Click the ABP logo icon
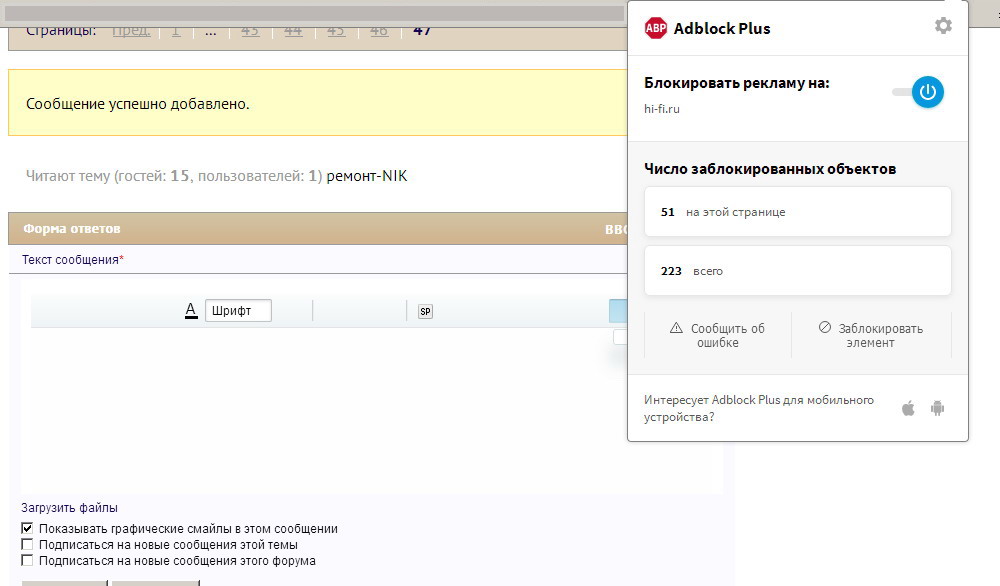The image size is (1000, 586). (x=656, y=28)
